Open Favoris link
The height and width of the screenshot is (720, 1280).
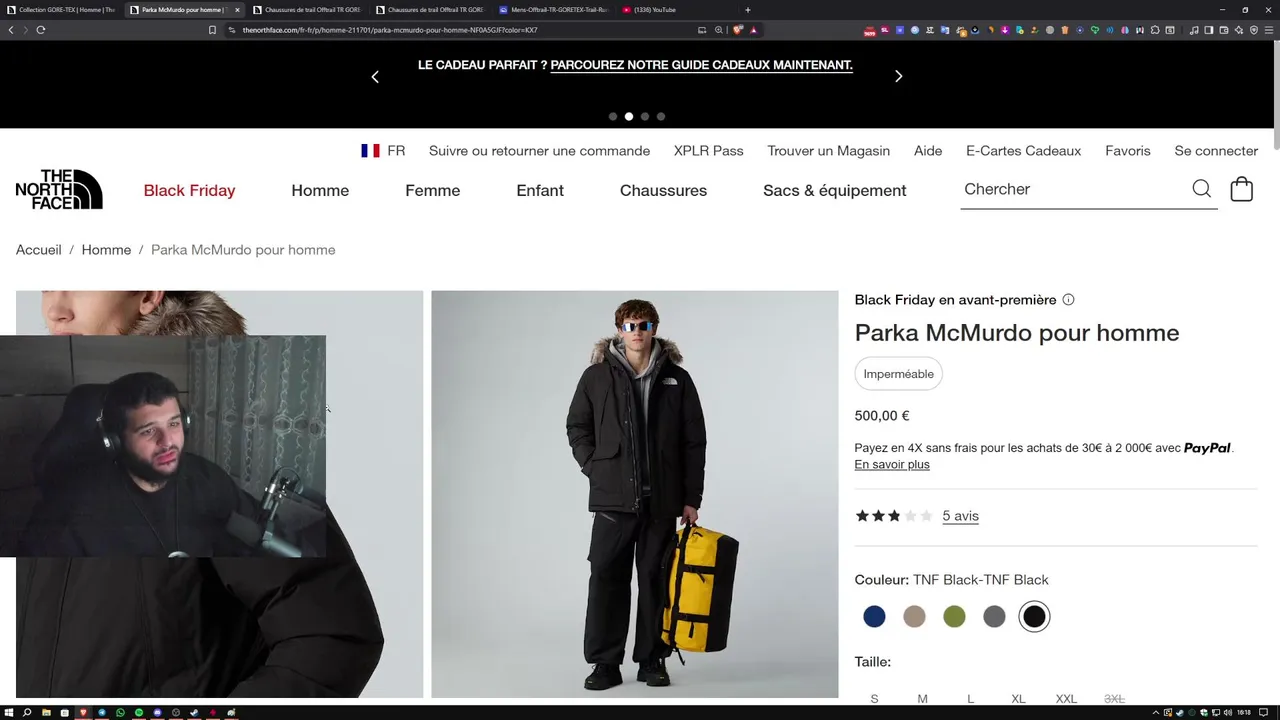click(x=1128, y=151)
